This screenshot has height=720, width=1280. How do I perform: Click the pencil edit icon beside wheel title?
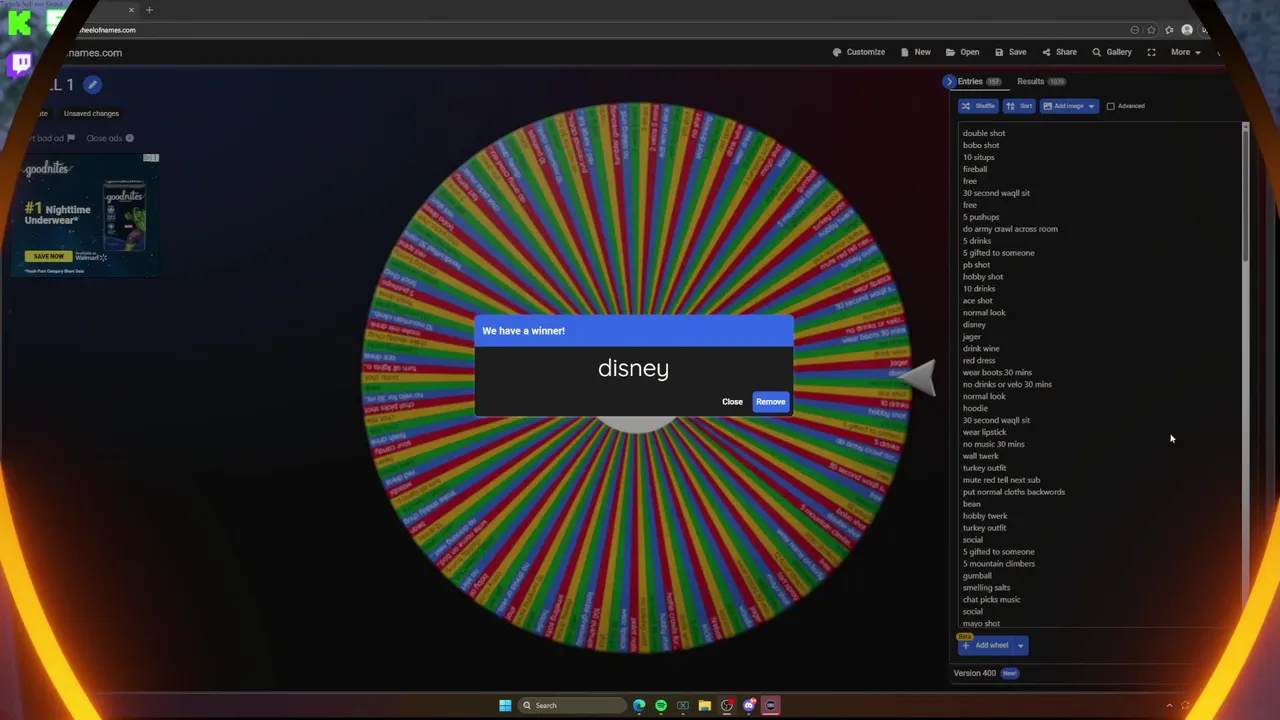pos(92,85)
